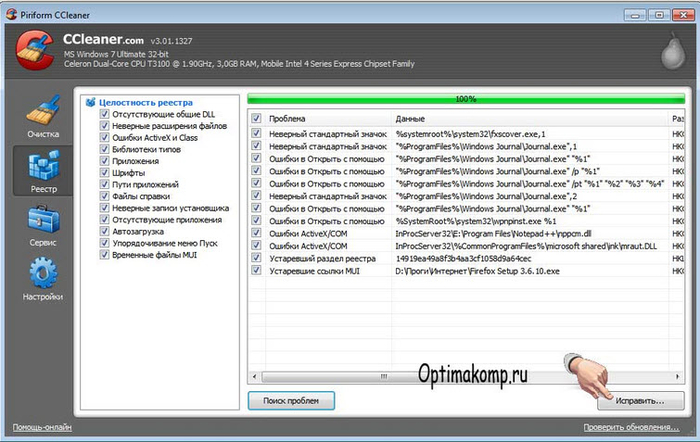Open the Настройки (Options) gear section

[43, 279]
